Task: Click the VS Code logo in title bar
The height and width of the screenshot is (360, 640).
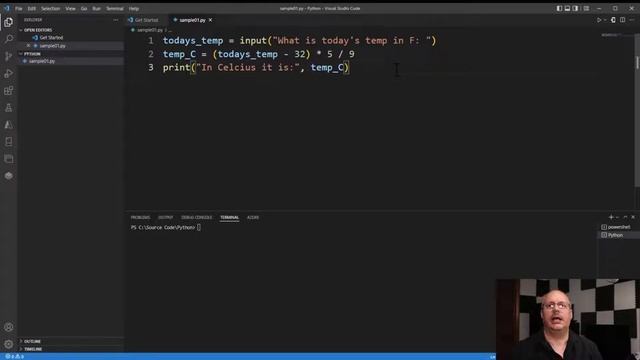Action: point(7,8)
